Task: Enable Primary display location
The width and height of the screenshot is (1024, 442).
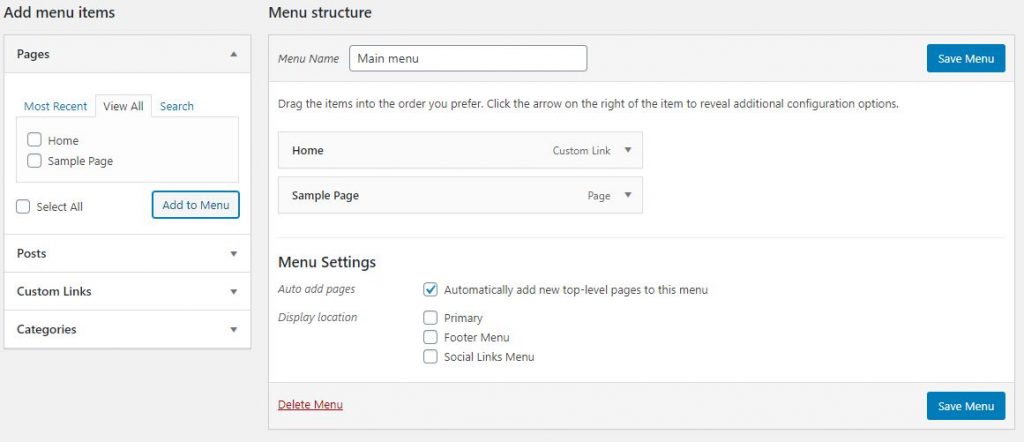Action: tap(430, 318)
